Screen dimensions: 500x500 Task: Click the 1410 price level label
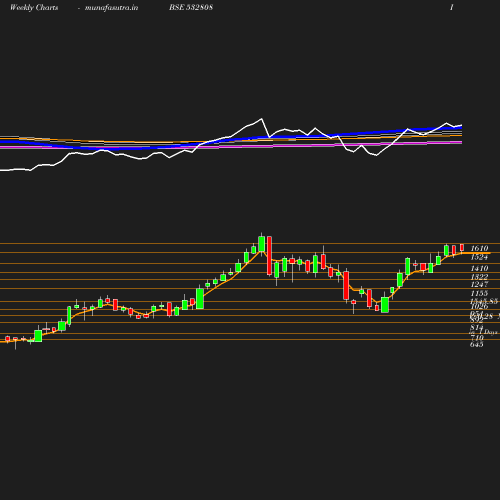point(479,268)
